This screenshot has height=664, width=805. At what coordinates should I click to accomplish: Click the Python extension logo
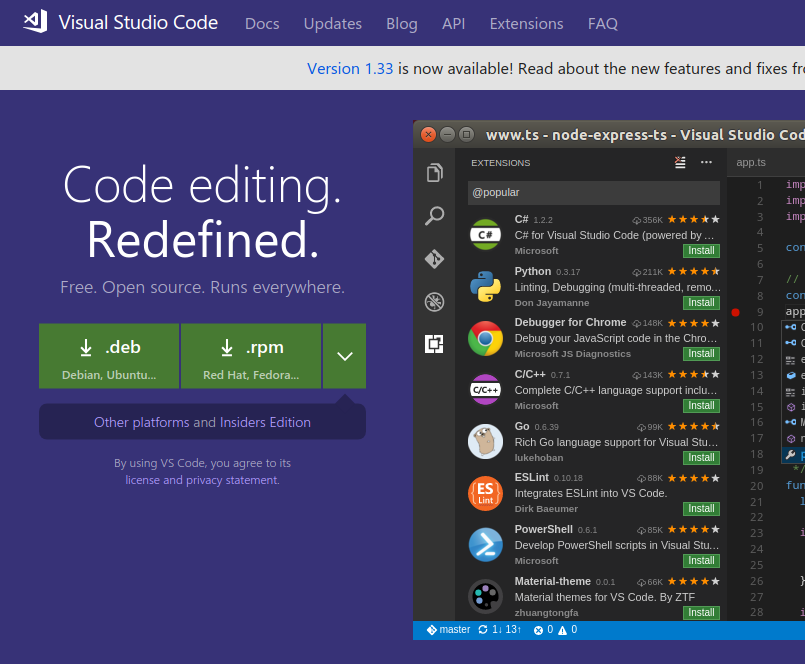[485, 287]
